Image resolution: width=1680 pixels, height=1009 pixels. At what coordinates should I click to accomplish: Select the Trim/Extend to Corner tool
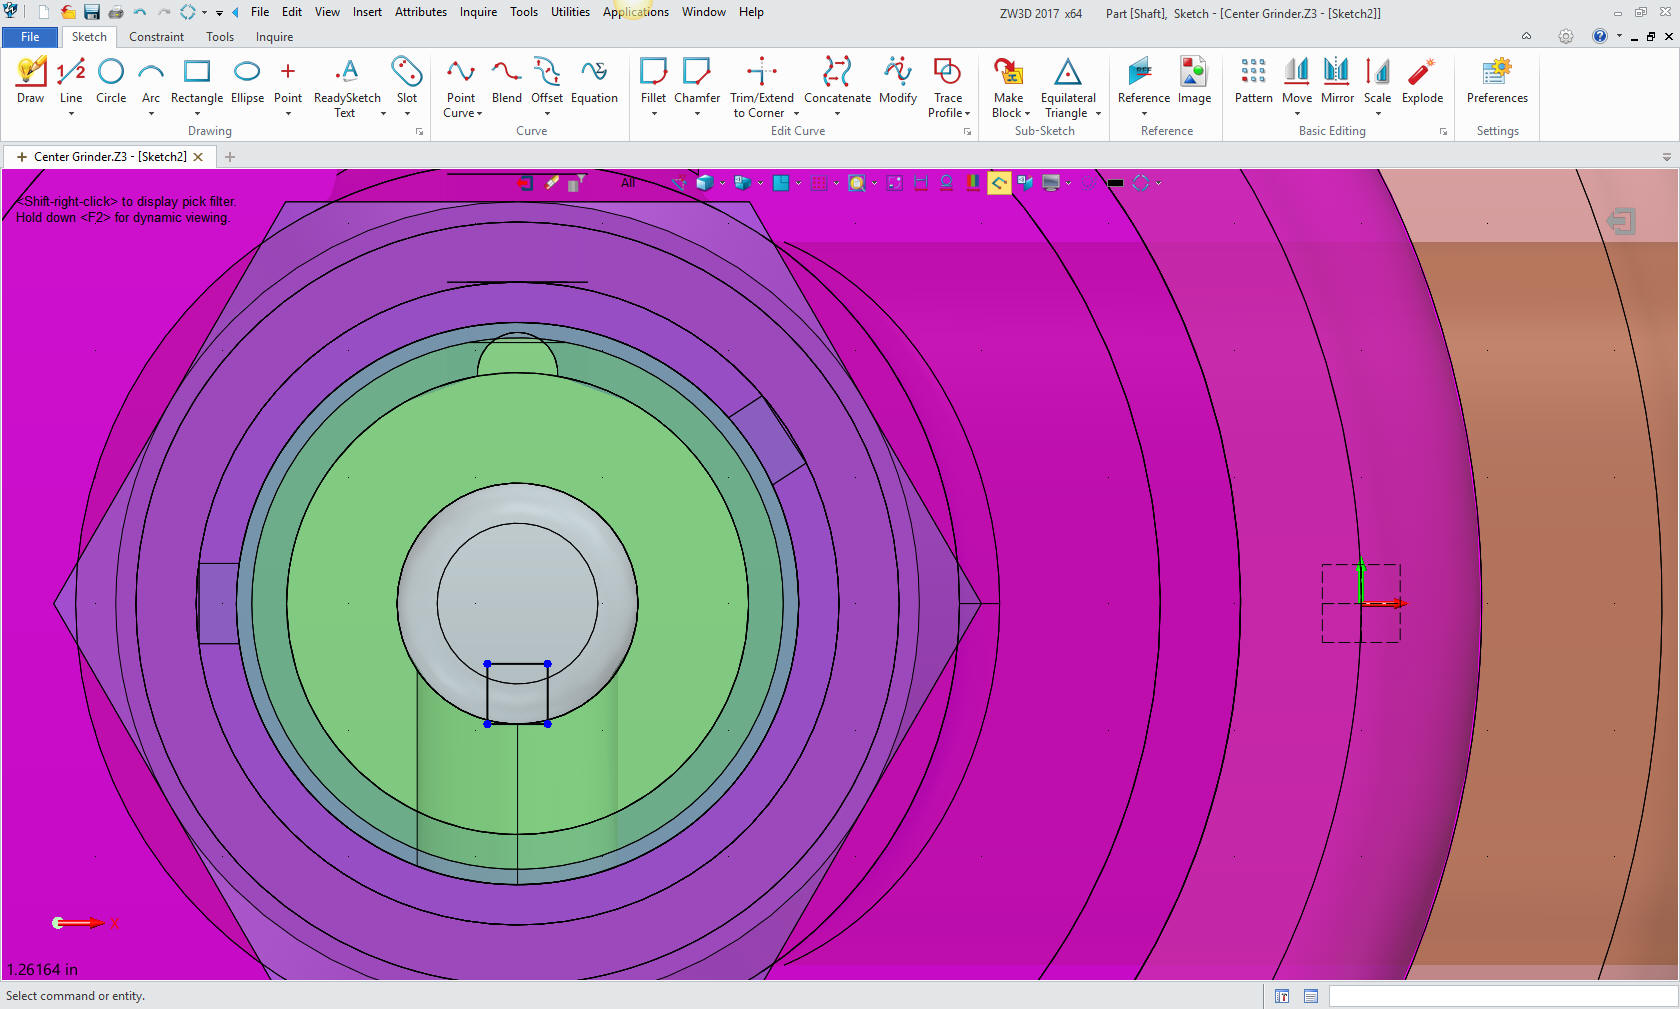(x=762, y=87)
